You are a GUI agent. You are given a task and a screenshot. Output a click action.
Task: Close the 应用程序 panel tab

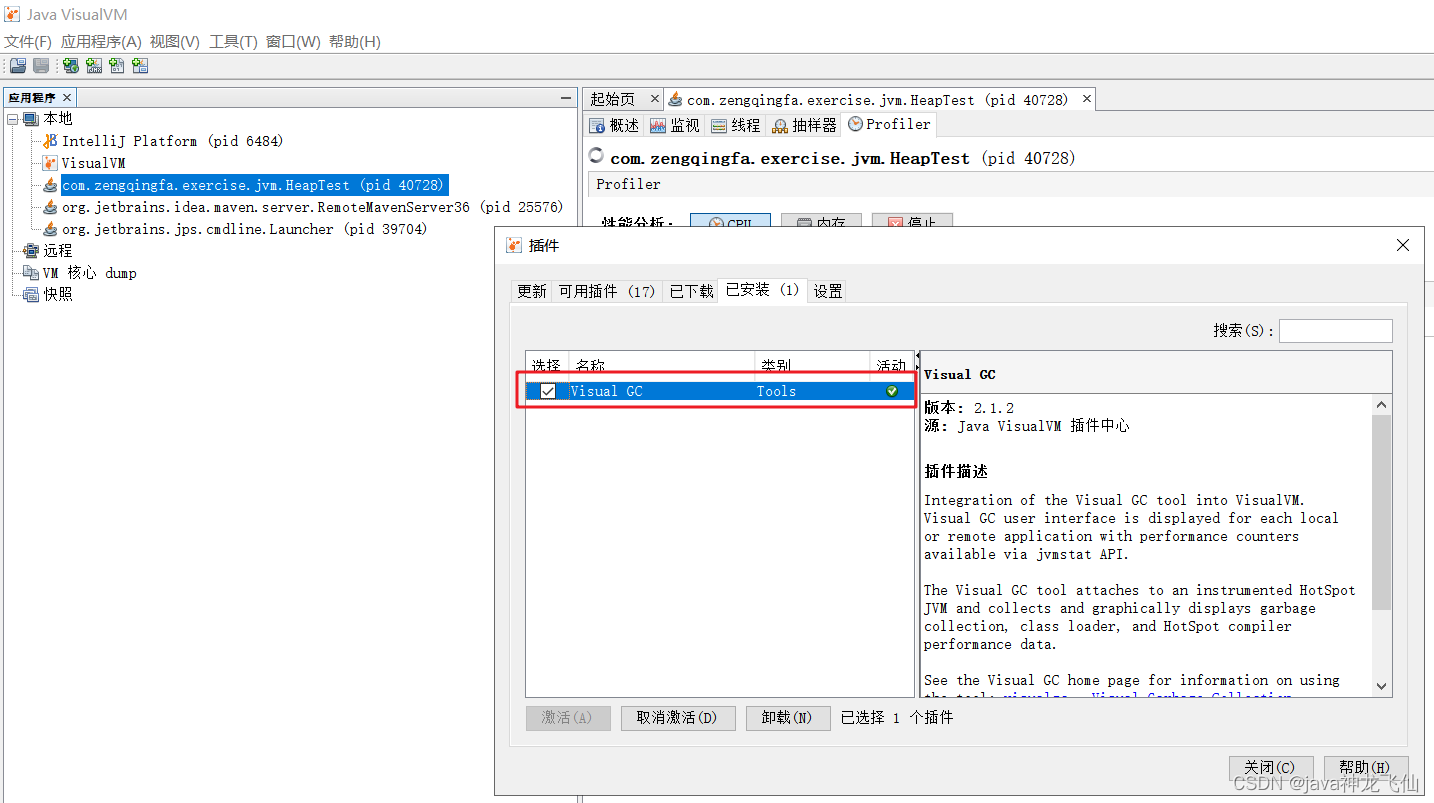pyautogui.click(x=67, y=97)
